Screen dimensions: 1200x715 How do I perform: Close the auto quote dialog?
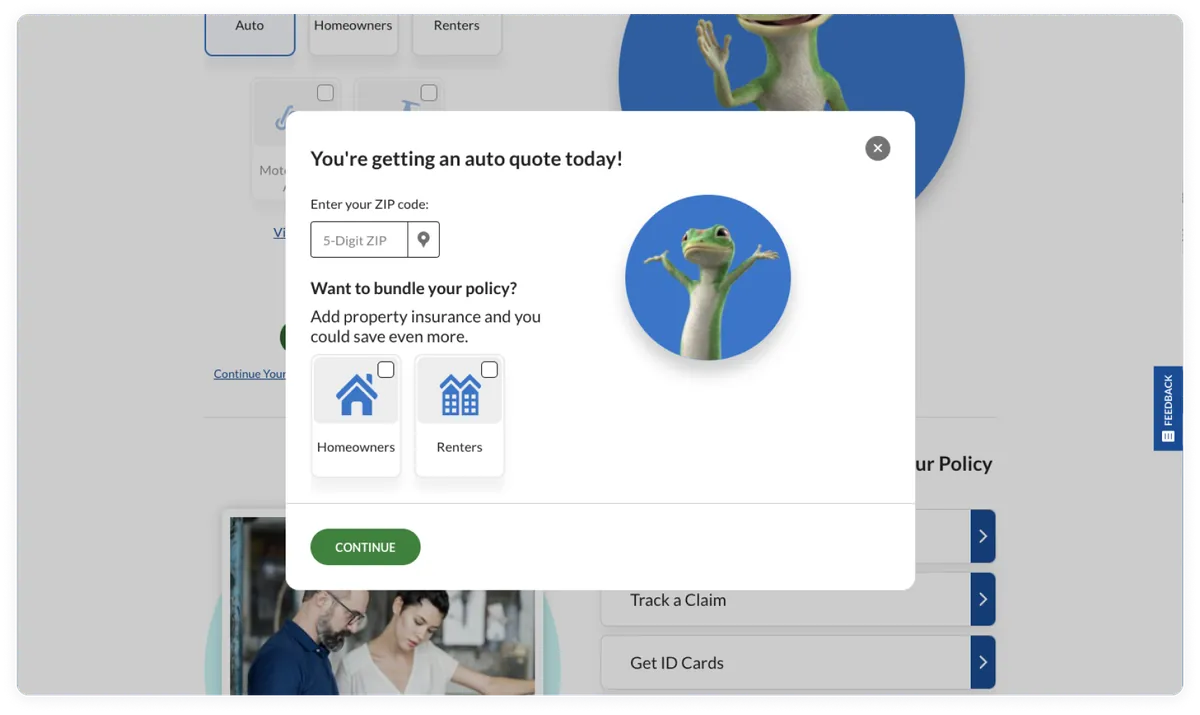click(877, 148)
